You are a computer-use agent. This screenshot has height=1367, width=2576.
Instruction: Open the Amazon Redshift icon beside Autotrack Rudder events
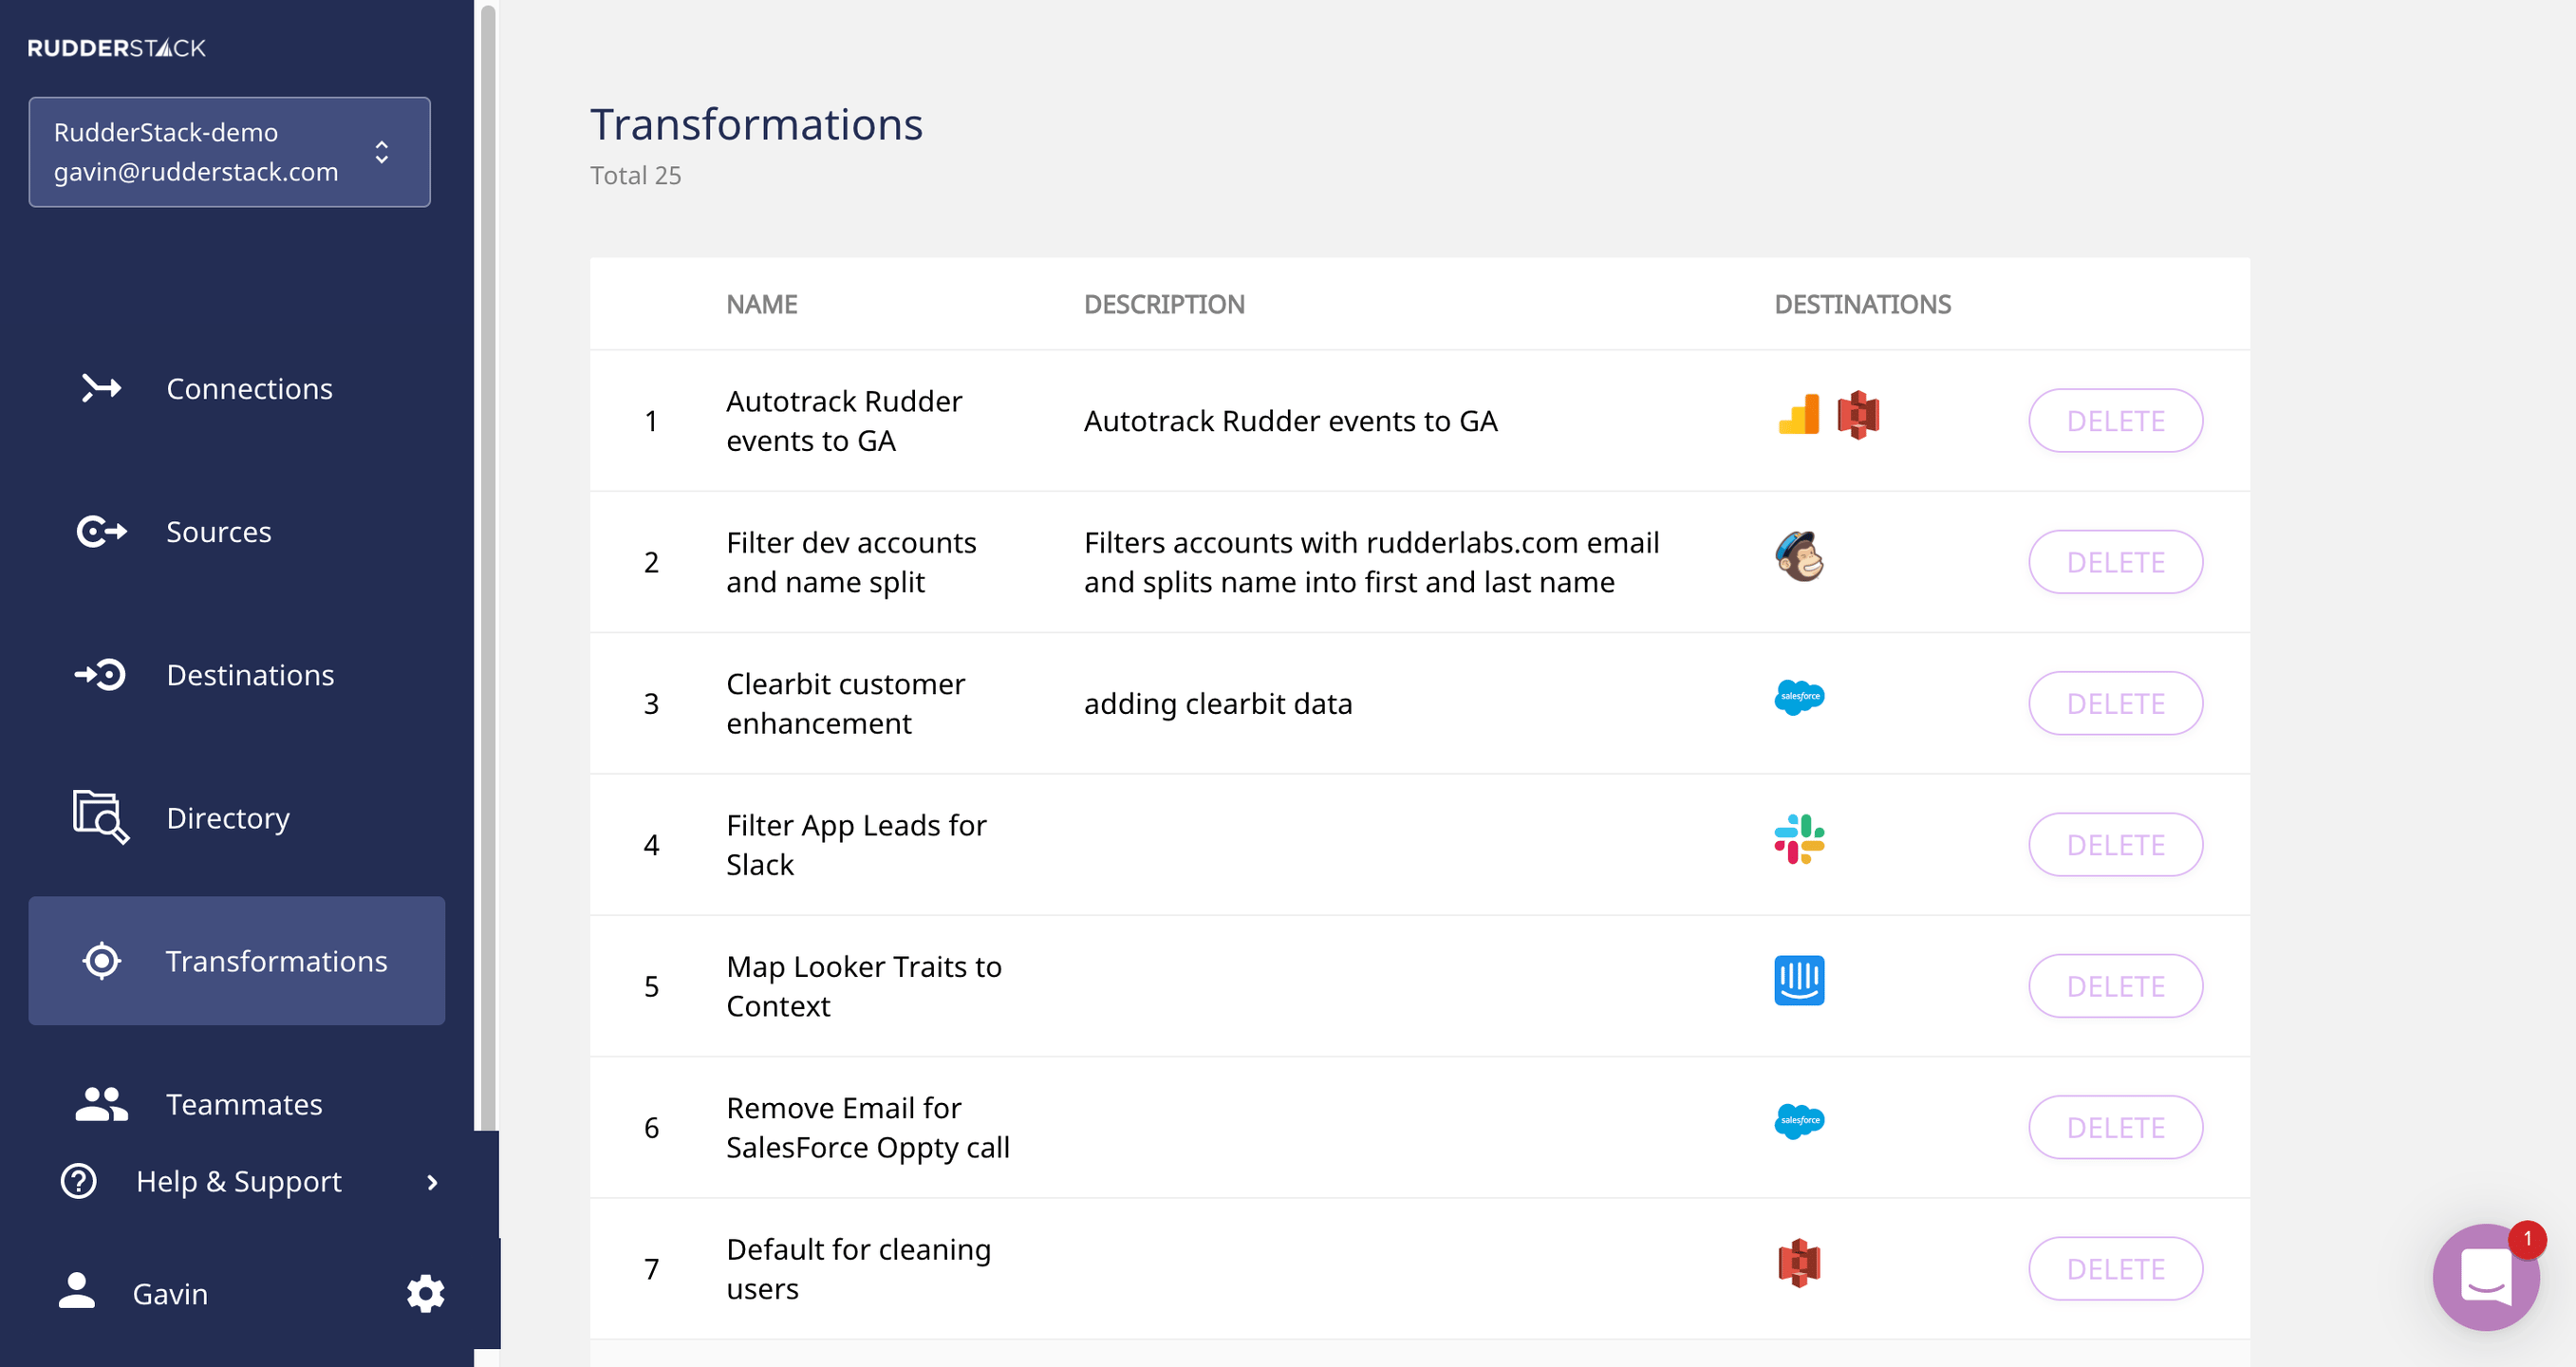1858,414
